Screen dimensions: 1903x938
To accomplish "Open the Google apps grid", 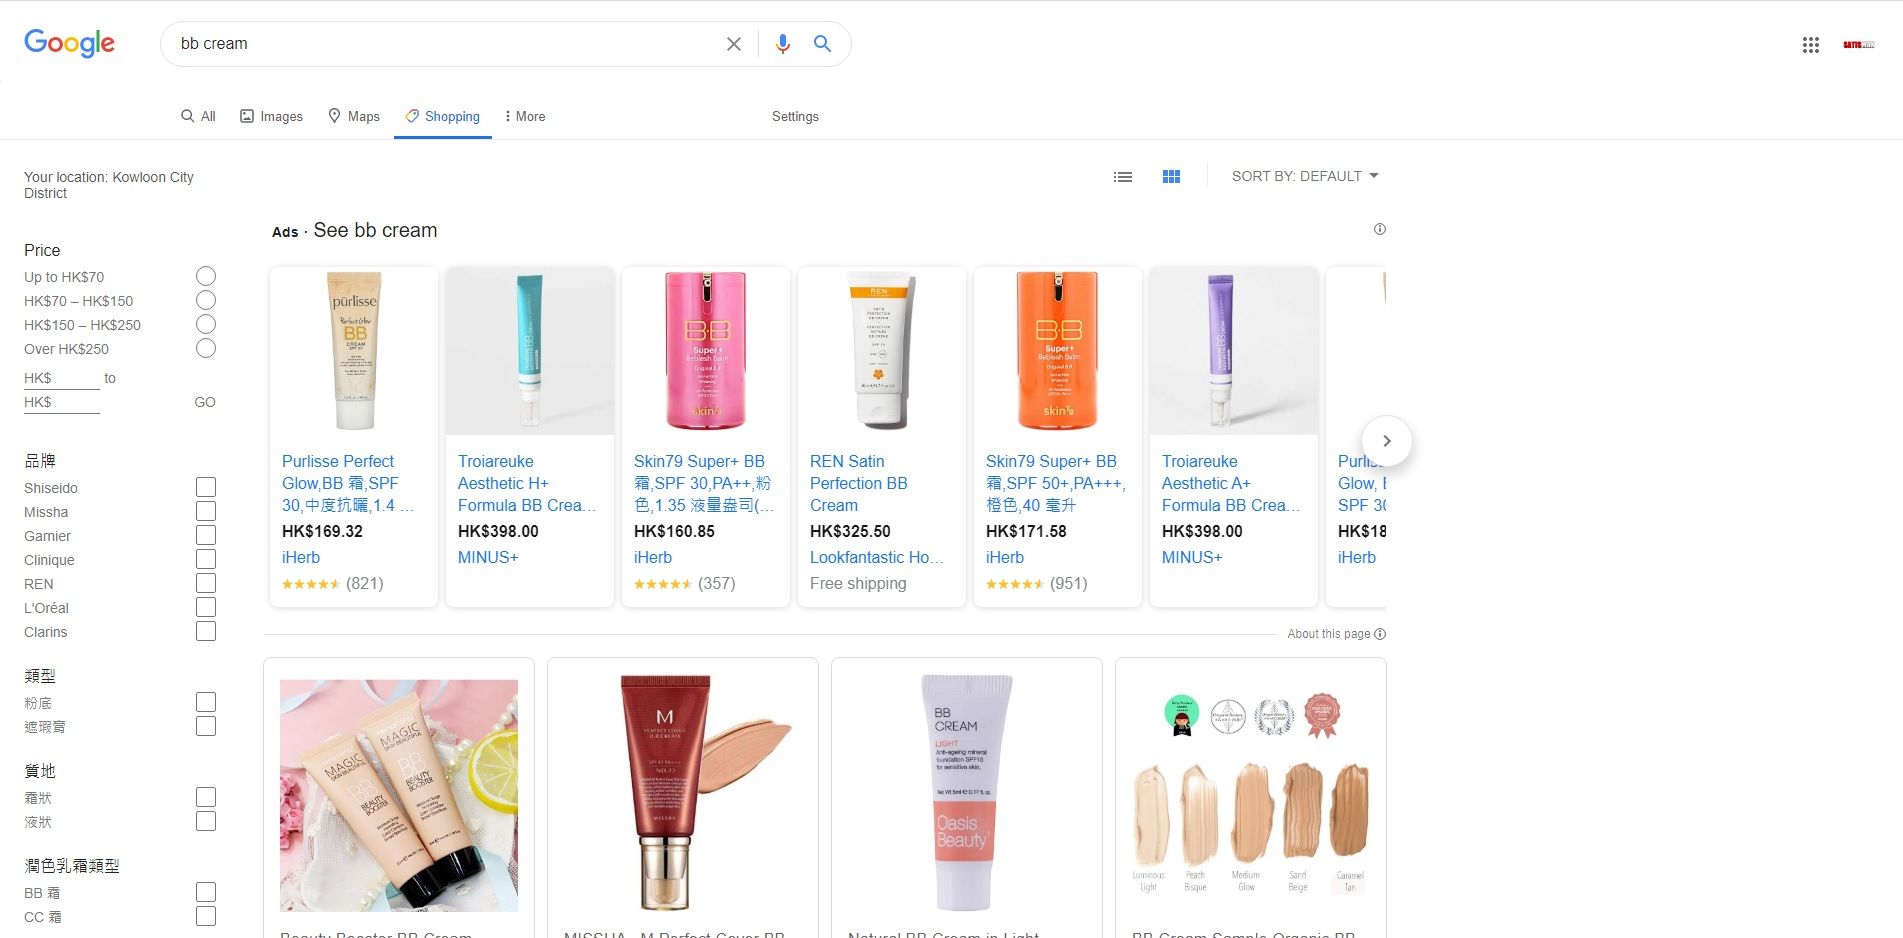I will coord(1811,45).
